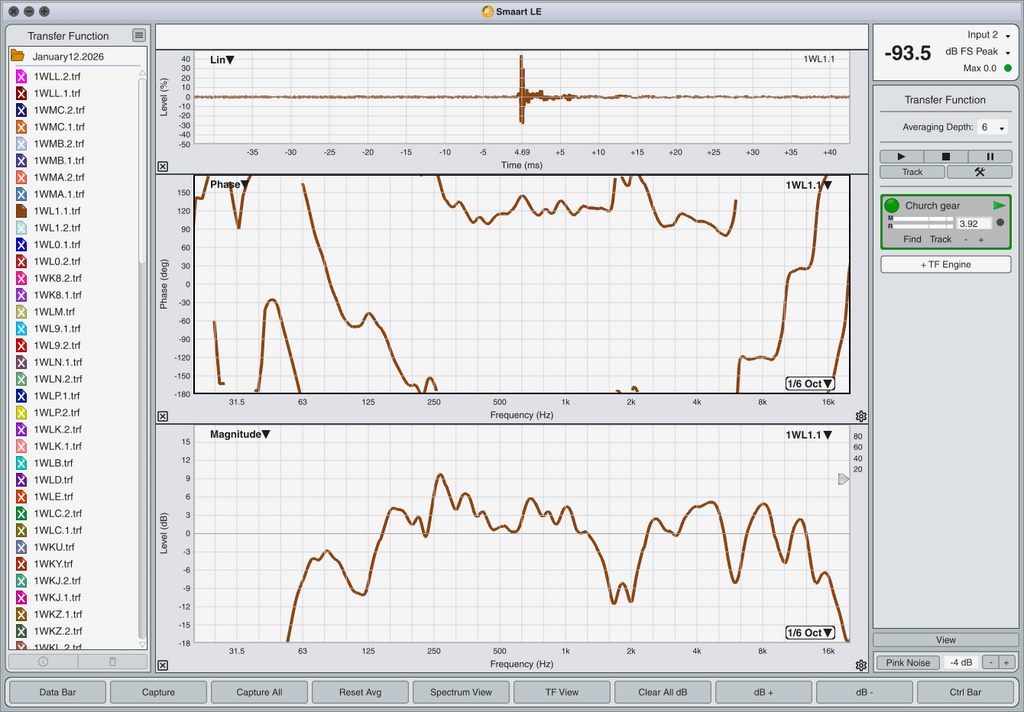Open the magnitude plot gear settings
The height and width of the screenshot is (712, 1024).
(x=861, y=665)
